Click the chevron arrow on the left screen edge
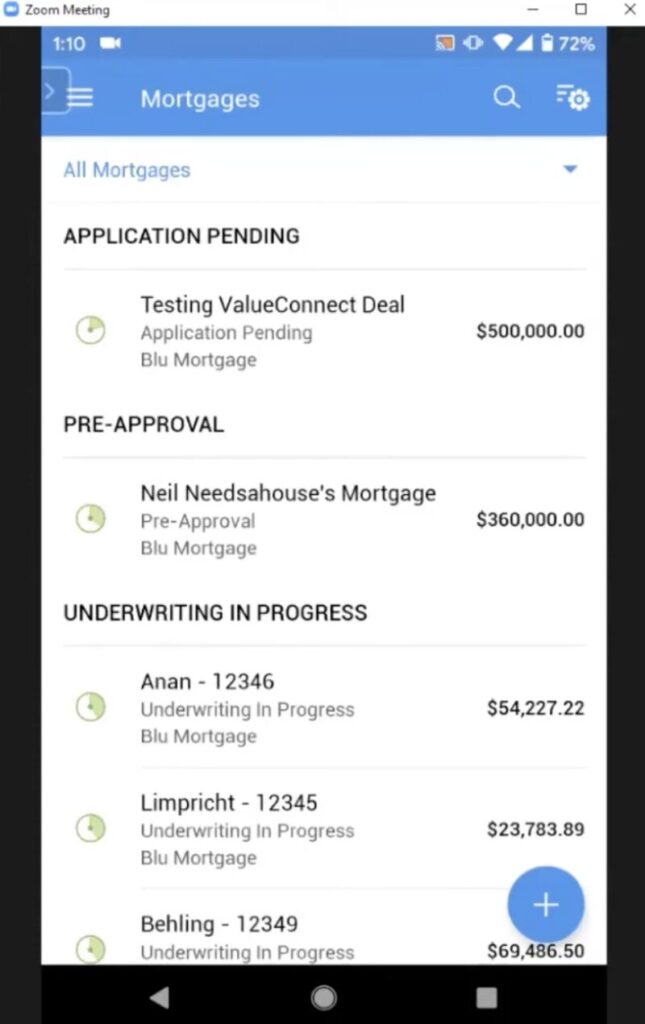The width and height of the screenshot is (645, 1024). 48,90
